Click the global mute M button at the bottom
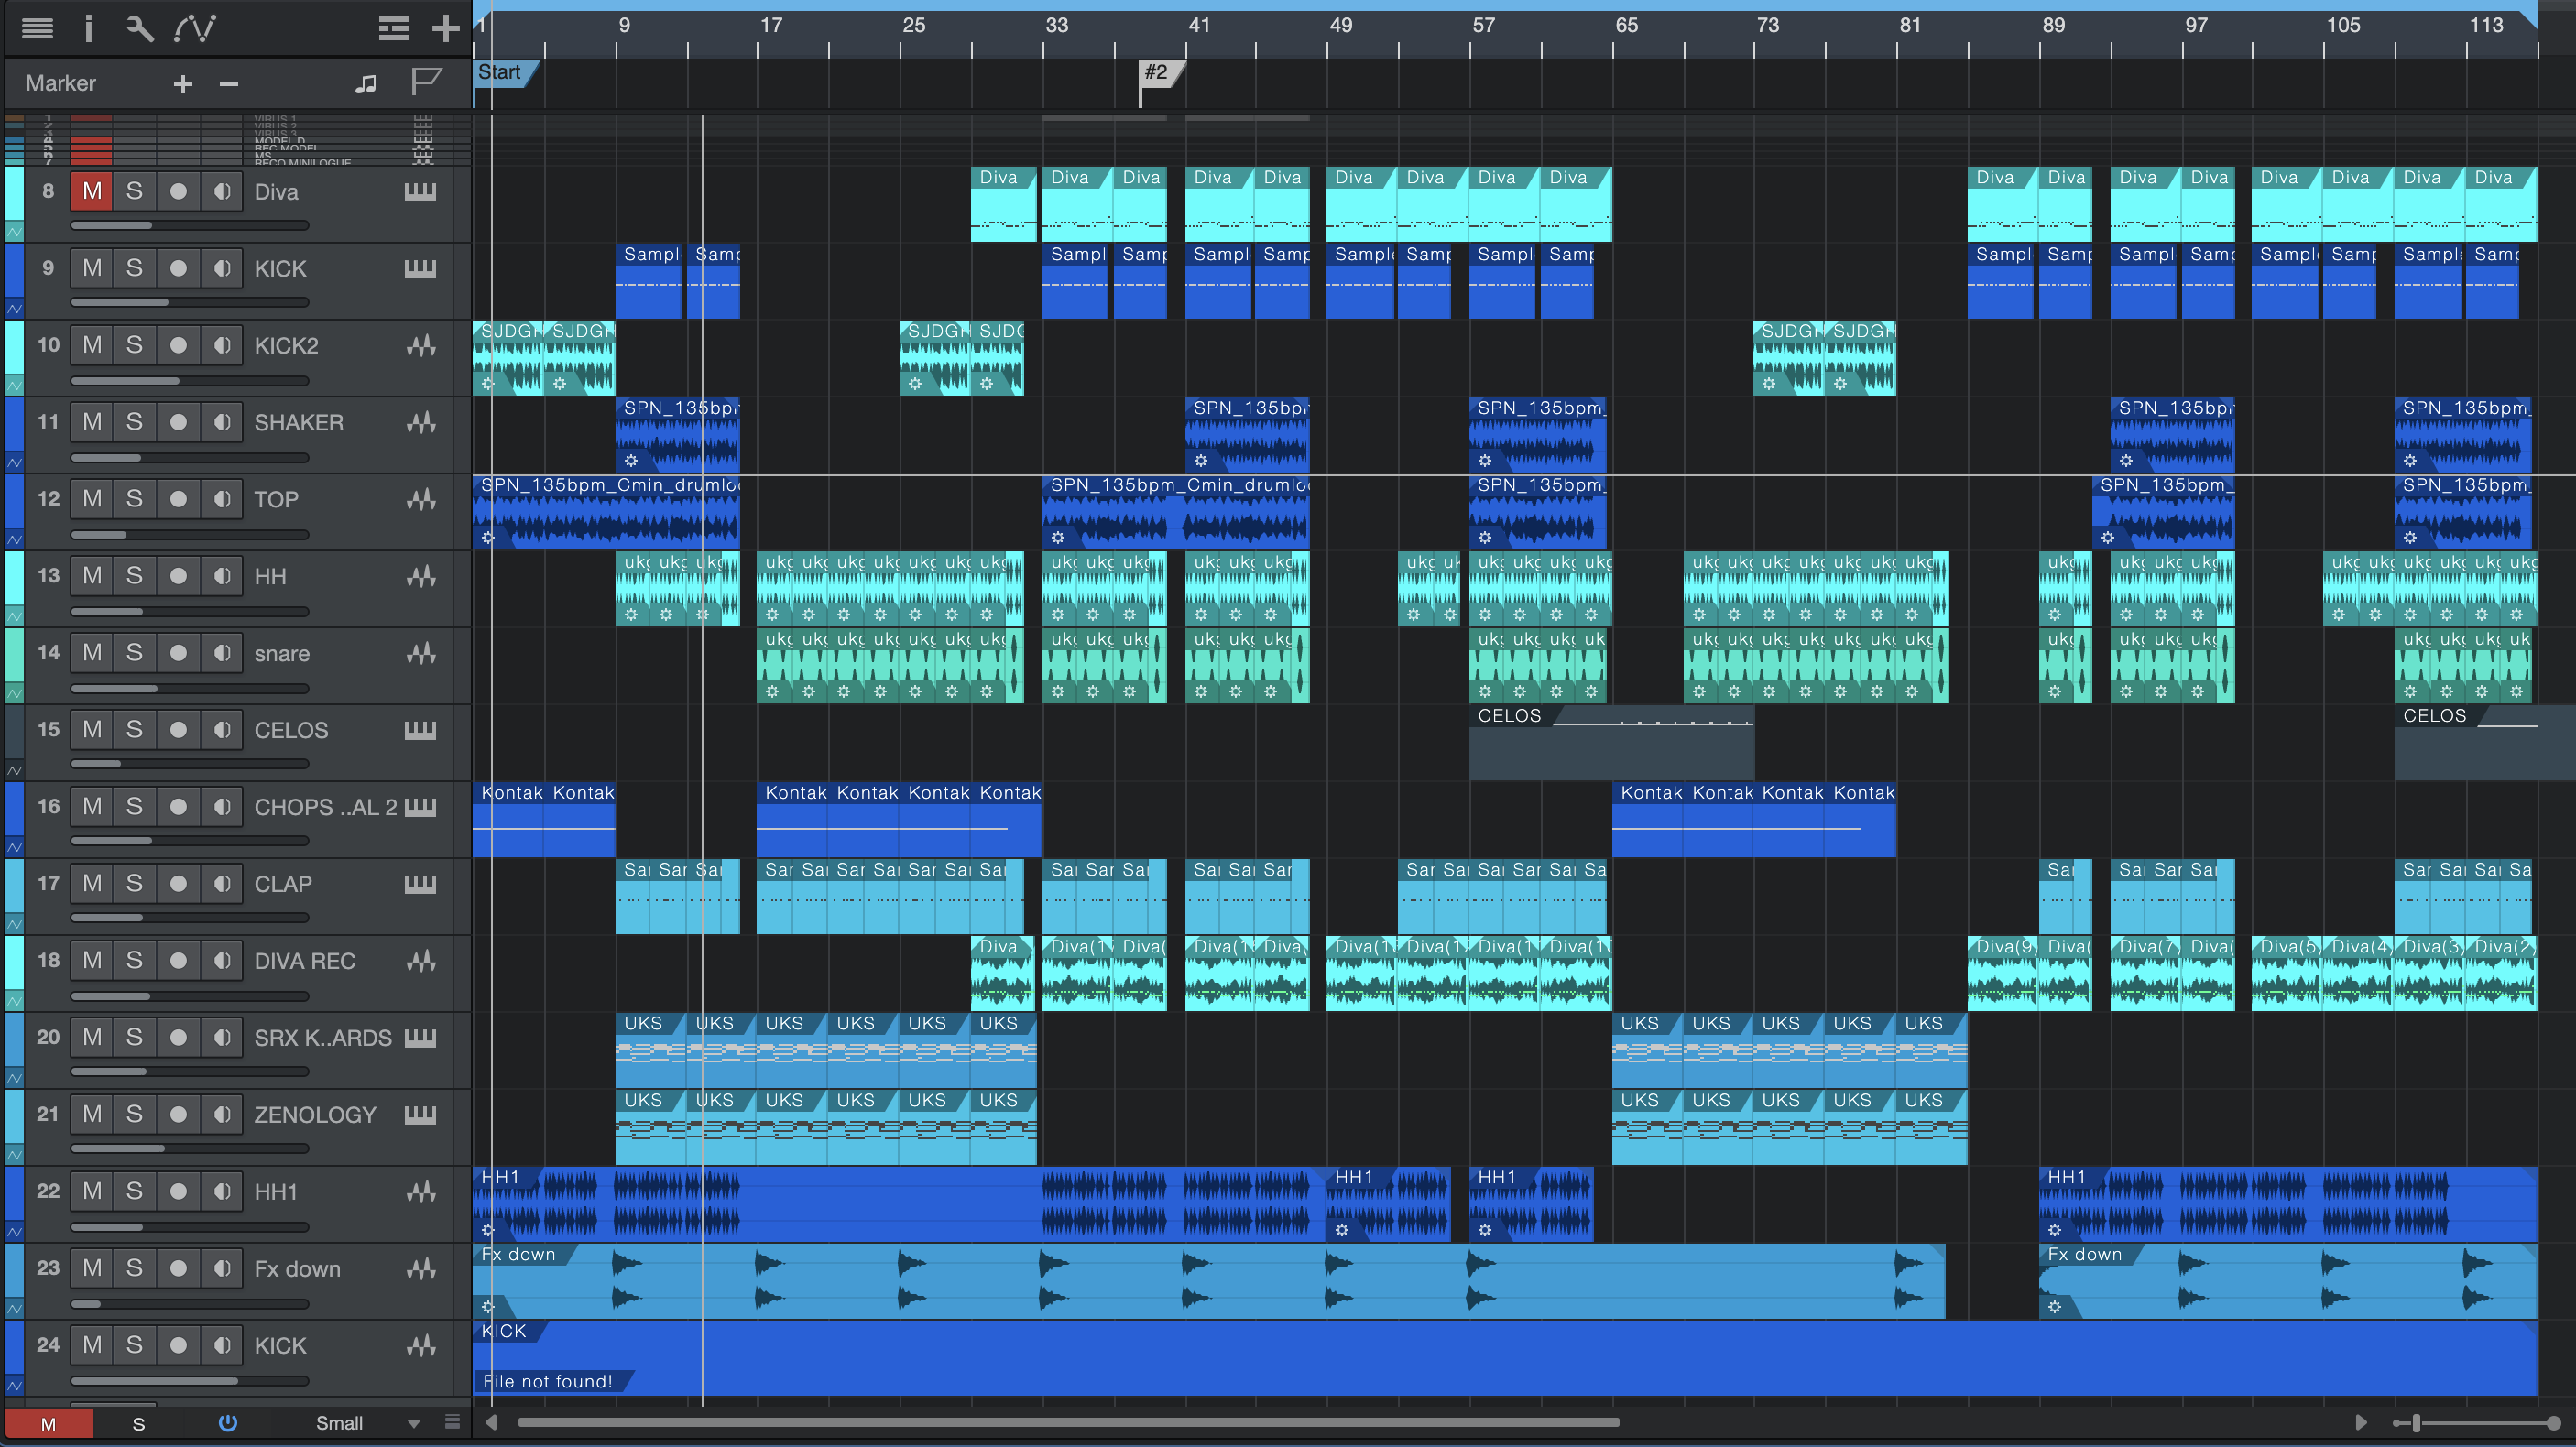Image resolution: width=2576 pixels, height=1447 pixels. click(x=48, y=1423)
